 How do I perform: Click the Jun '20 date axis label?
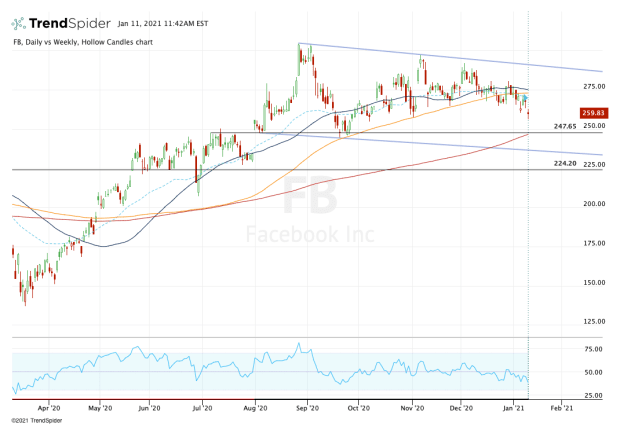(x=149, y=408)
